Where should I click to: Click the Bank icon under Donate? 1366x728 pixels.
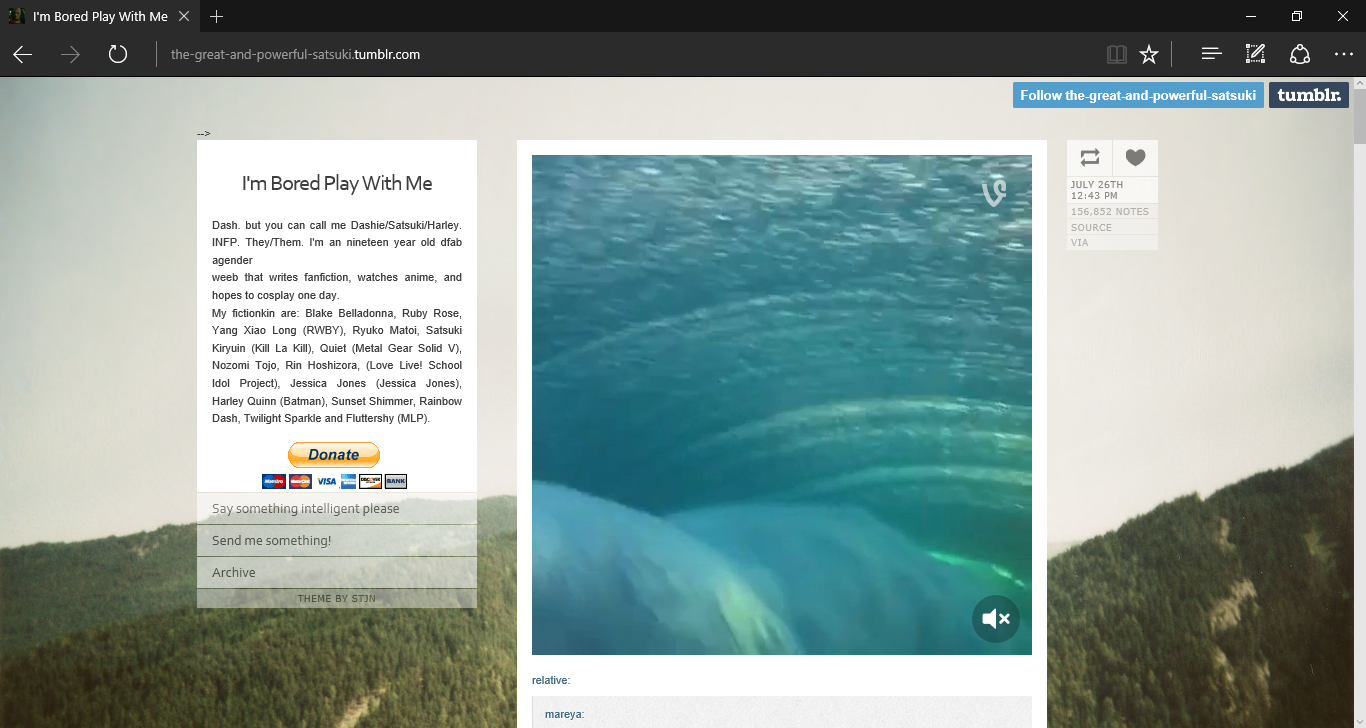coord(396,481)
